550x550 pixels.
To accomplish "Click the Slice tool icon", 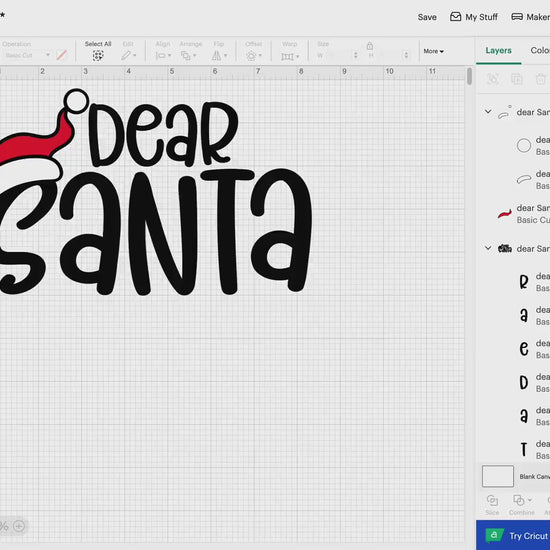I will [x=492, y=500].
